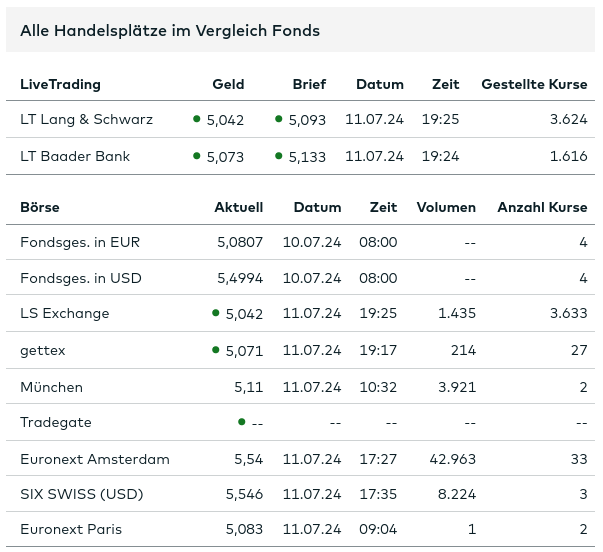
Task: Click green dot beside Lang & Schwarz Brief price
Action: pos(279,119)
